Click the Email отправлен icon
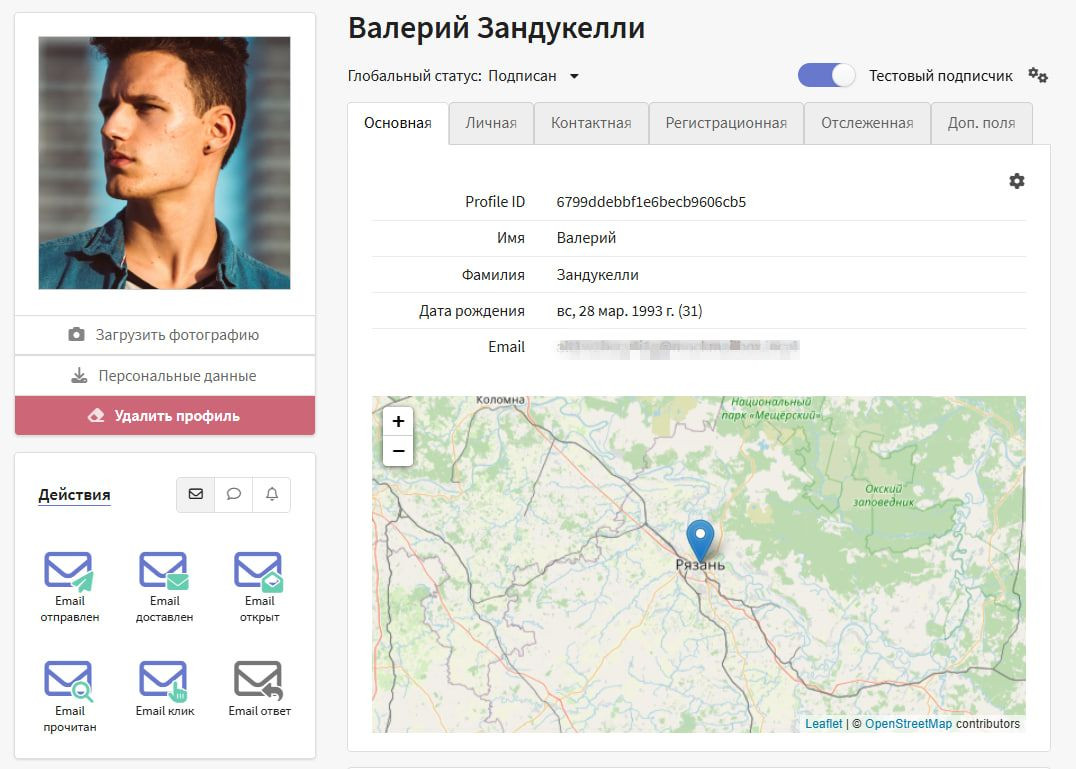The height and width of the screenshot is (769, 1076). coord(69,571)
